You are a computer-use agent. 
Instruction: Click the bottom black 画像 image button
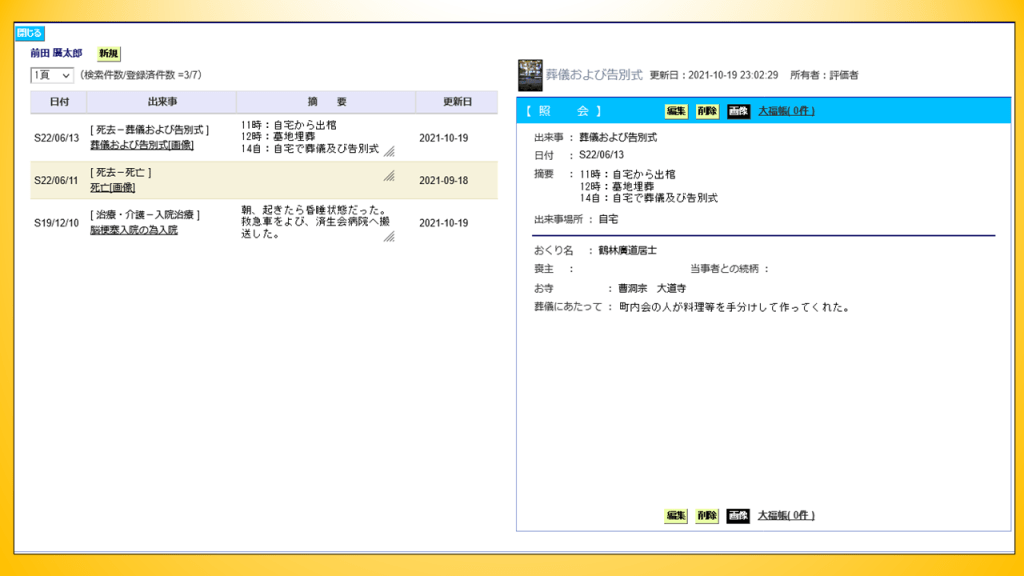coord(738,516)
